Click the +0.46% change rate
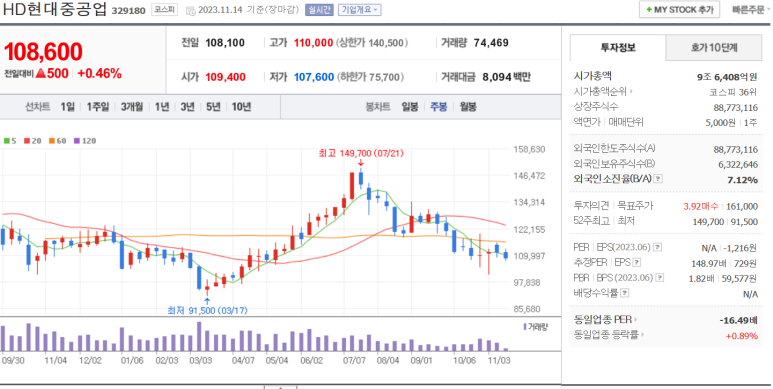 coord(100,73)
